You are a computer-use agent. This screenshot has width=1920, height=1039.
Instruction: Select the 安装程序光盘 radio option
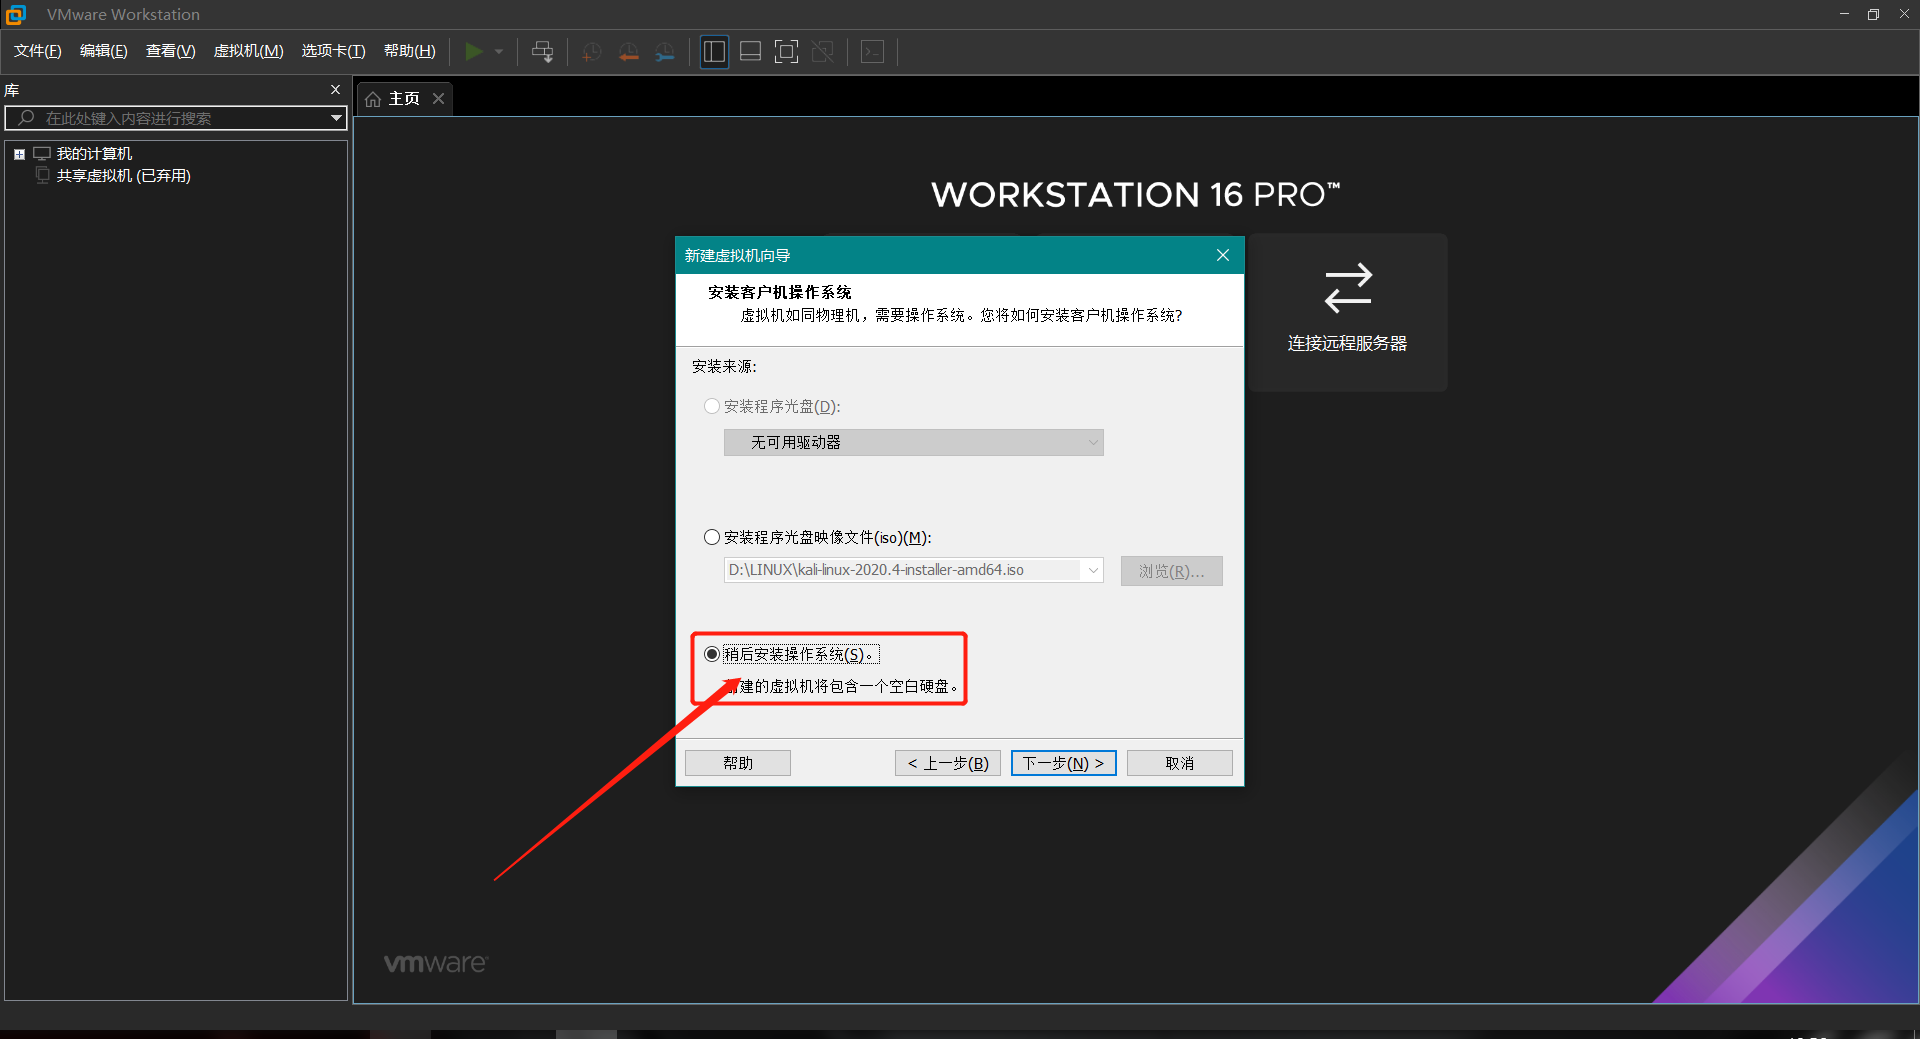712,406
